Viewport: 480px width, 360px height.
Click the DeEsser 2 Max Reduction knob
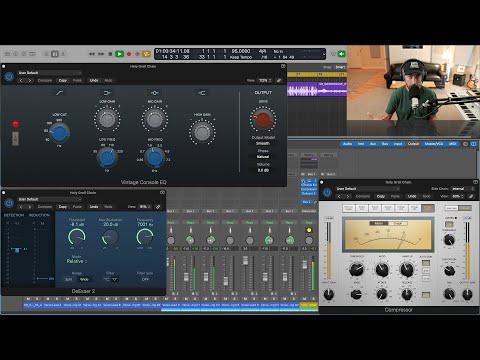110,237
